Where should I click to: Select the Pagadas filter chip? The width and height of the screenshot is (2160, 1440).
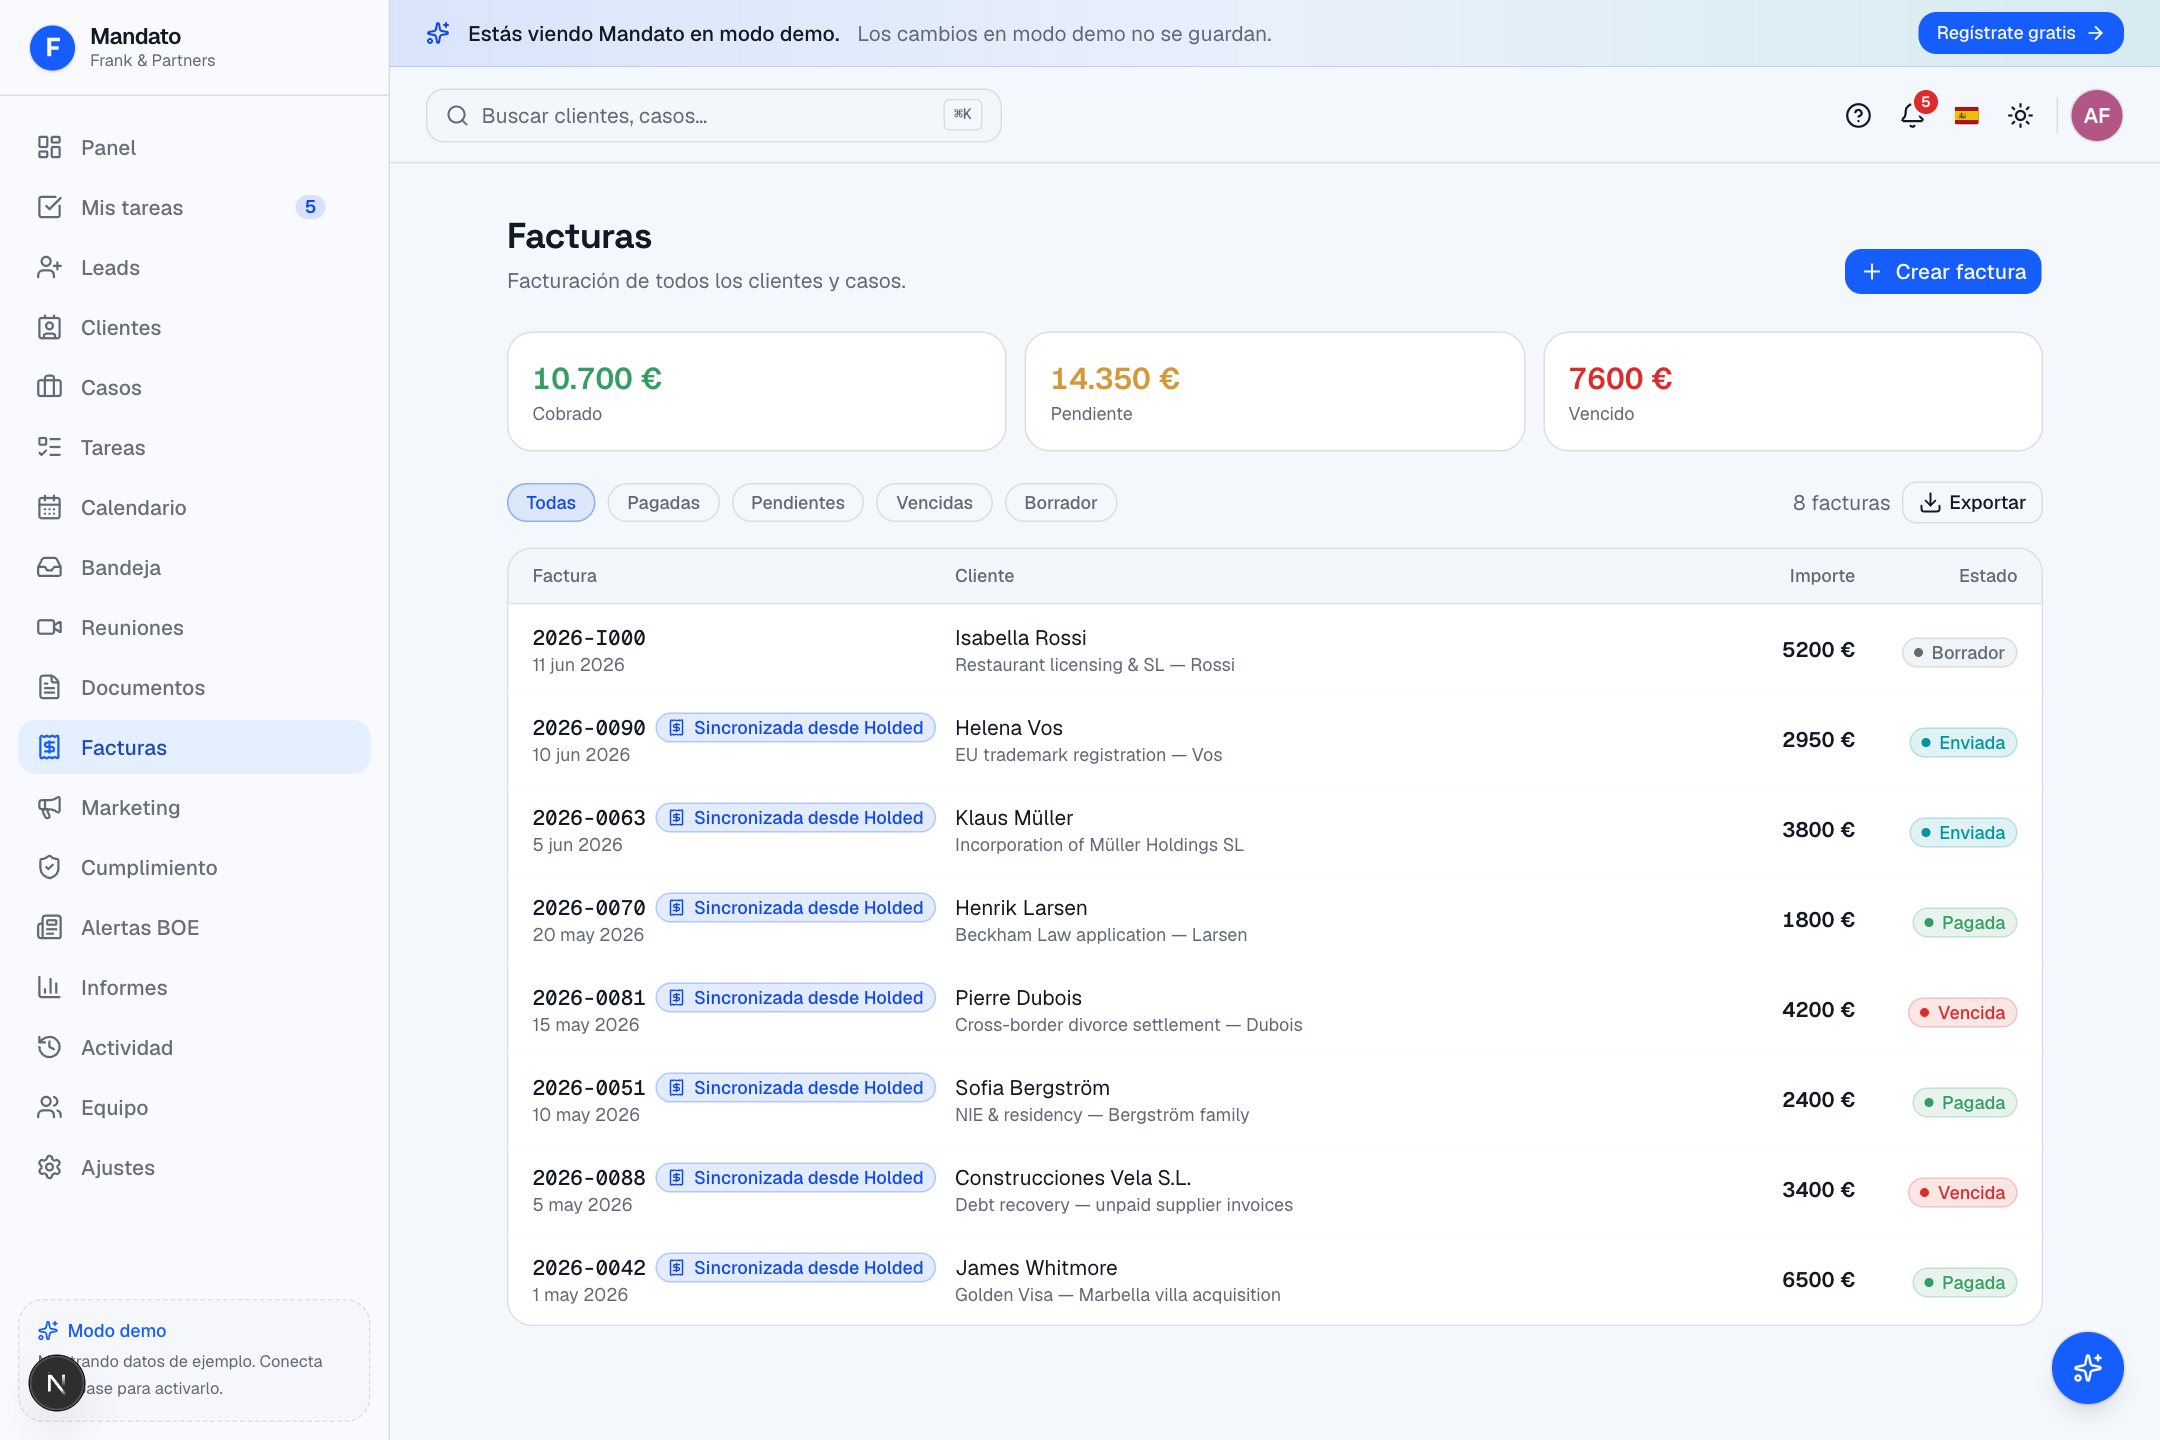click(663, 503)
